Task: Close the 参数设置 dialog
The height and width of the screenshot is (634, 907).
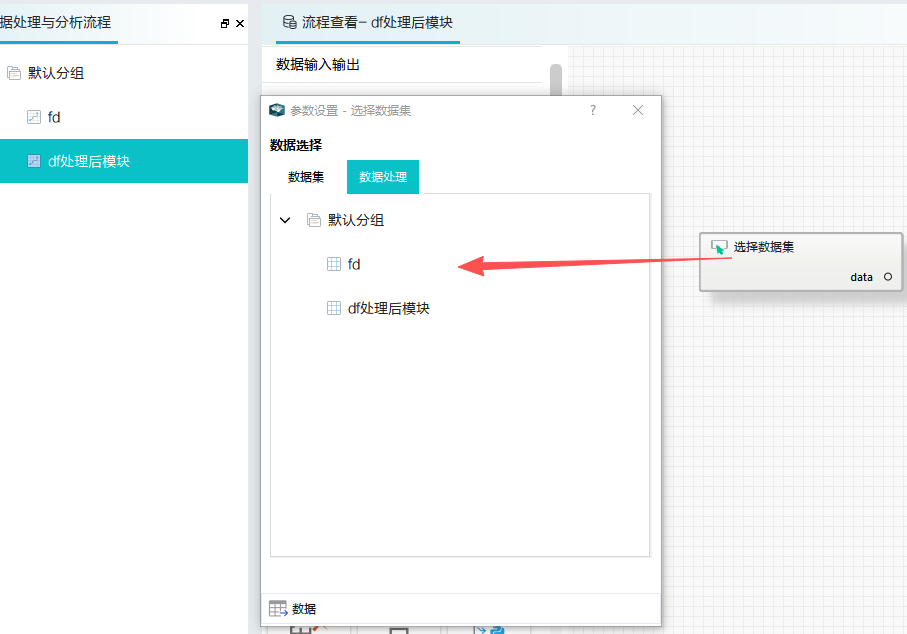Action: pos(638,110)
